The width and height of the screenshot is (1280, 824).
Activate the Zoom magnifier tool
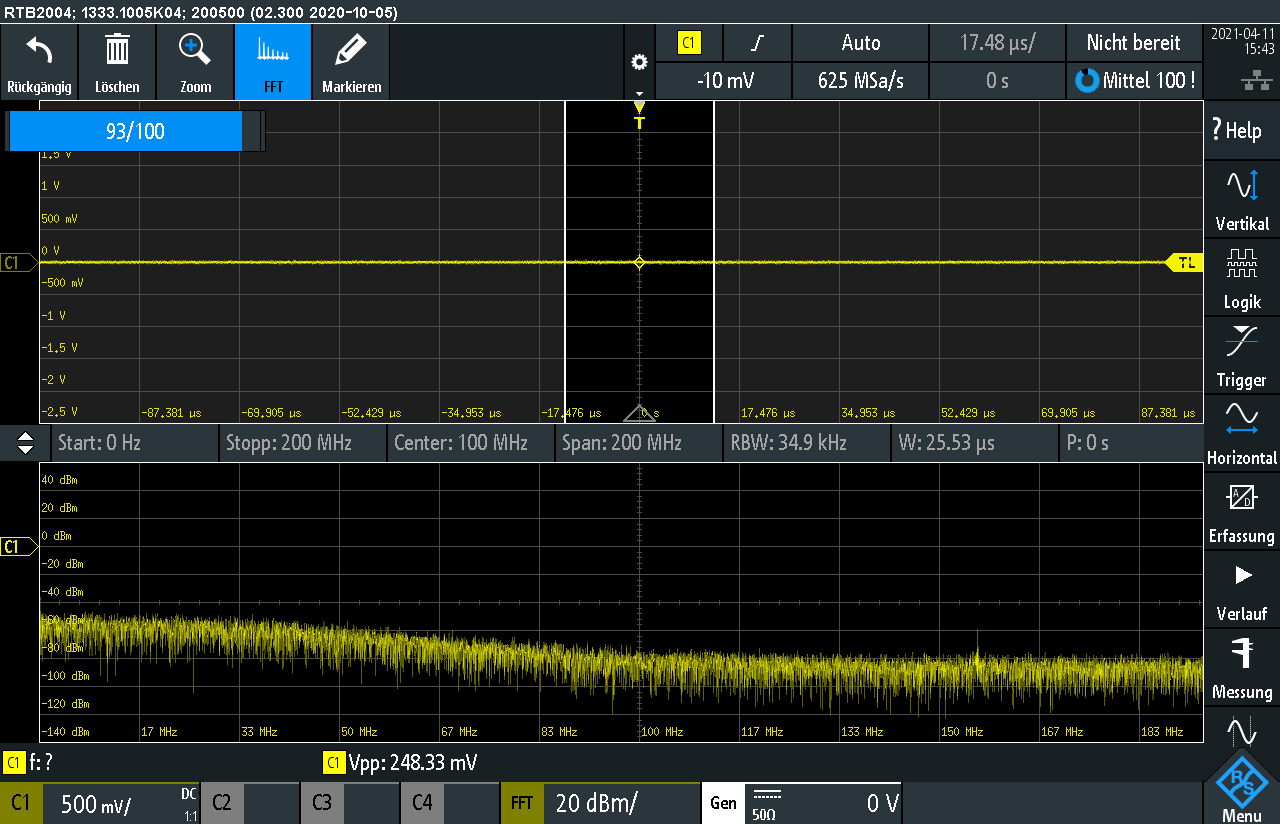[195, 62]
